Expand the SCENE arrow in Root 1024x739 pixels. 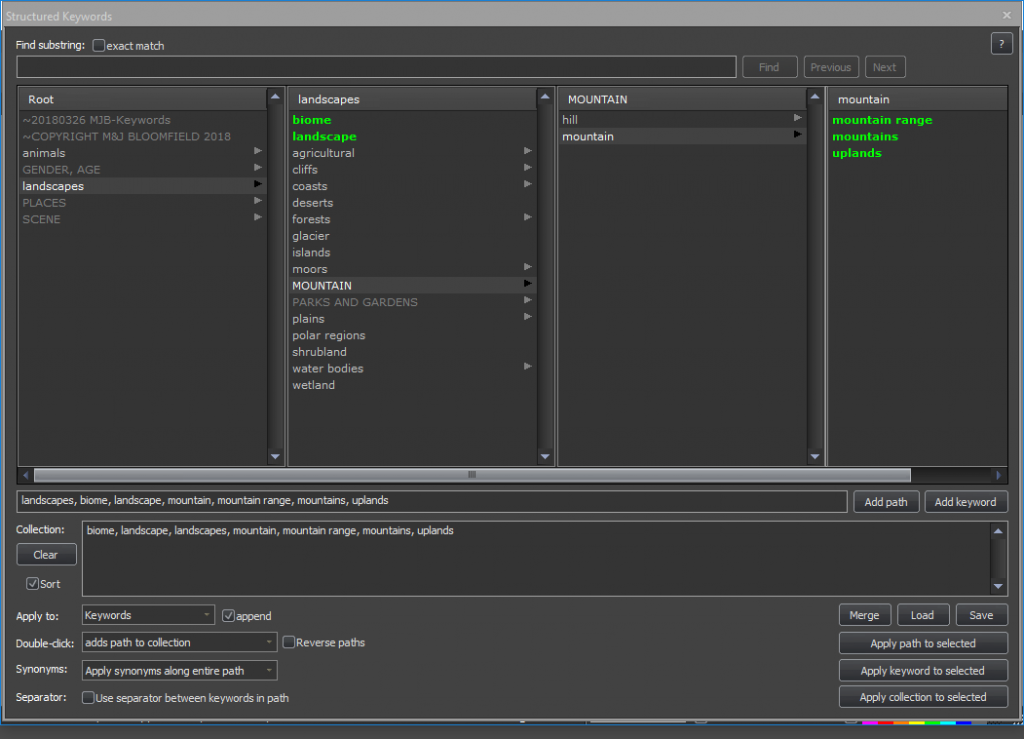tap(258, 217)
